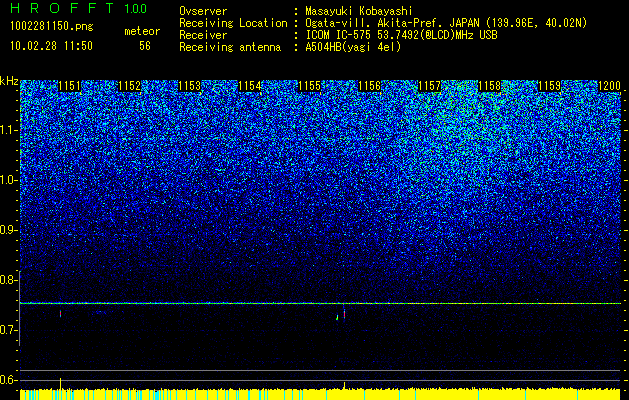Image resolution: width=629 pixels, height=400 pixels.
Task: Click the 1200 time marker
Action: [x=609, y=86]
